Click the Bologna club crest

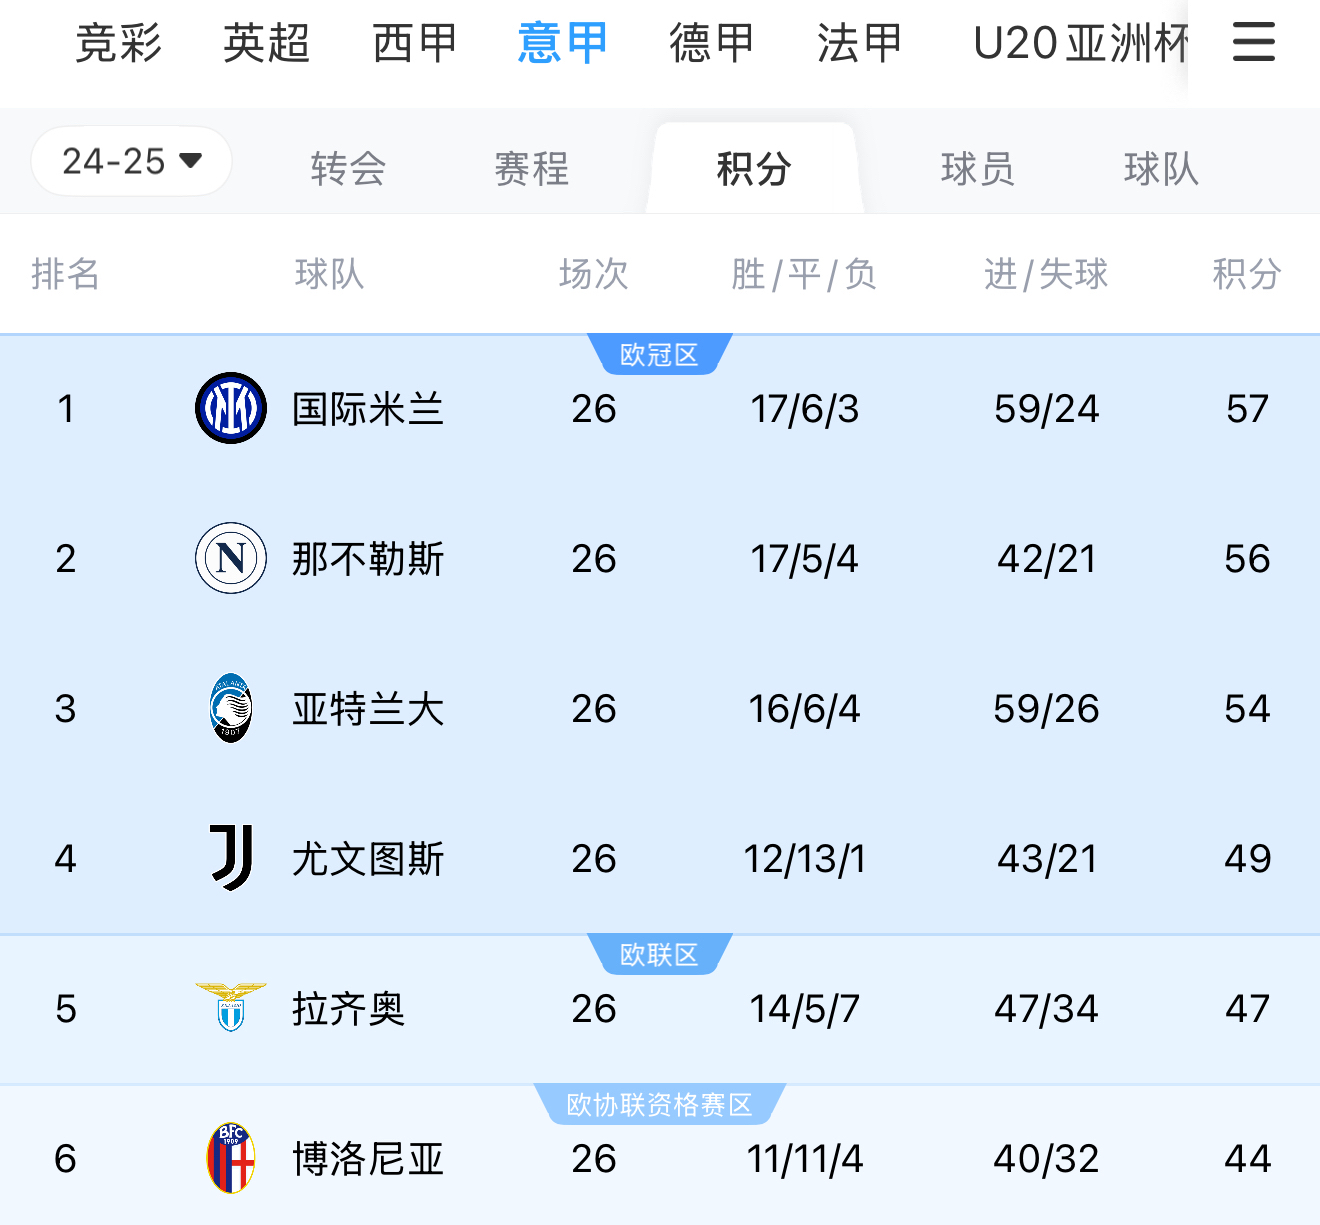point(230,1159)
